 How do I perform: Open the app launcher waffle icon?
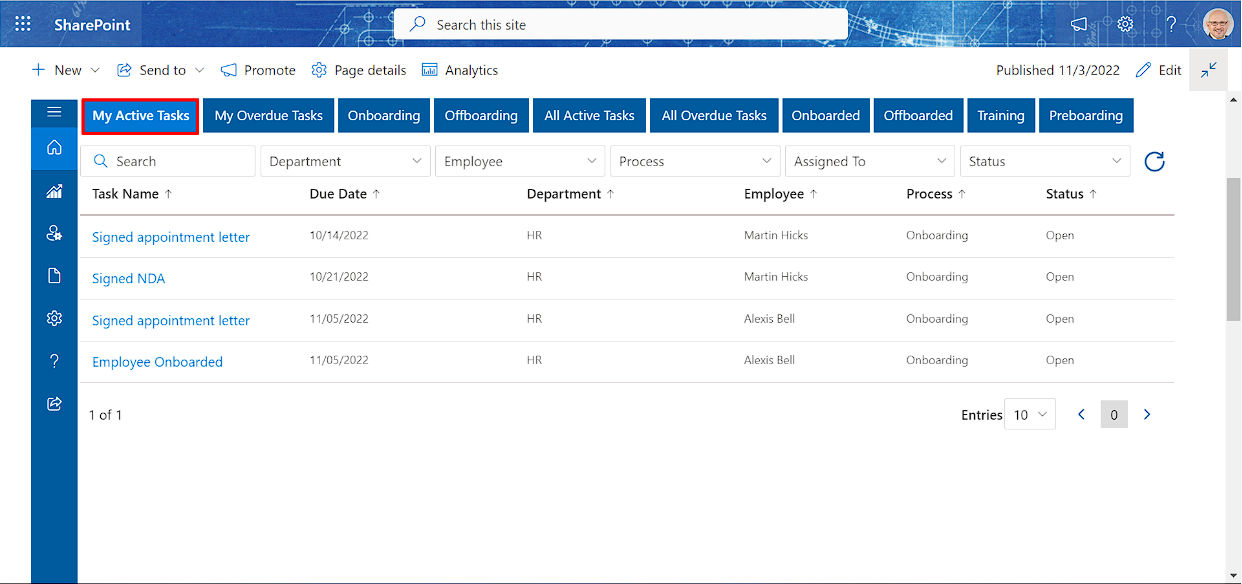point(22,22)
